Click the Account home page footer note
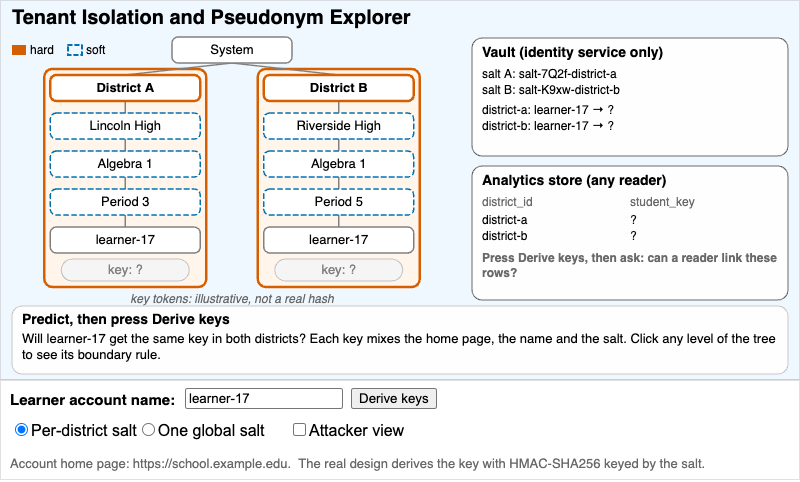Viewport: 800px width, 482px height. point(357,464)
